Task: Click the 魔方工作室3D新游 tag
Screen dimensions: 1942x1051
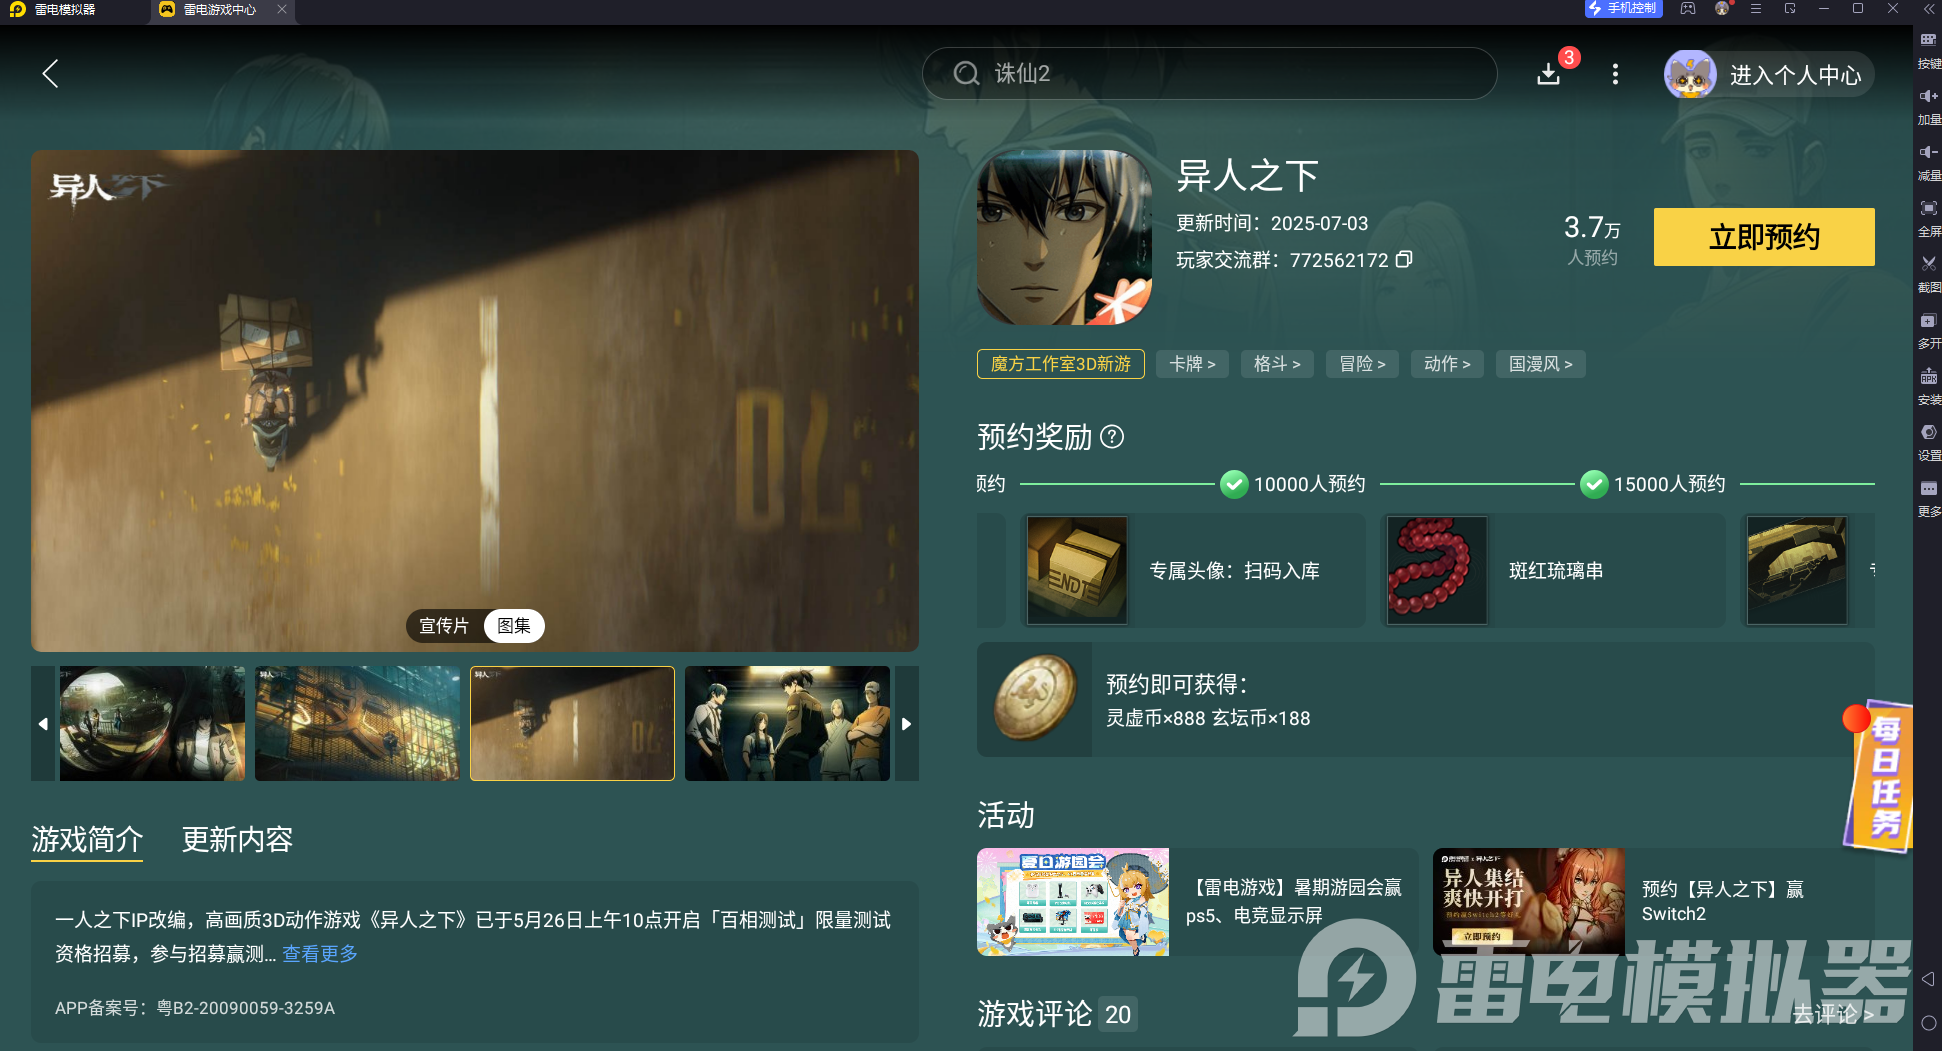Action: 1061,364
